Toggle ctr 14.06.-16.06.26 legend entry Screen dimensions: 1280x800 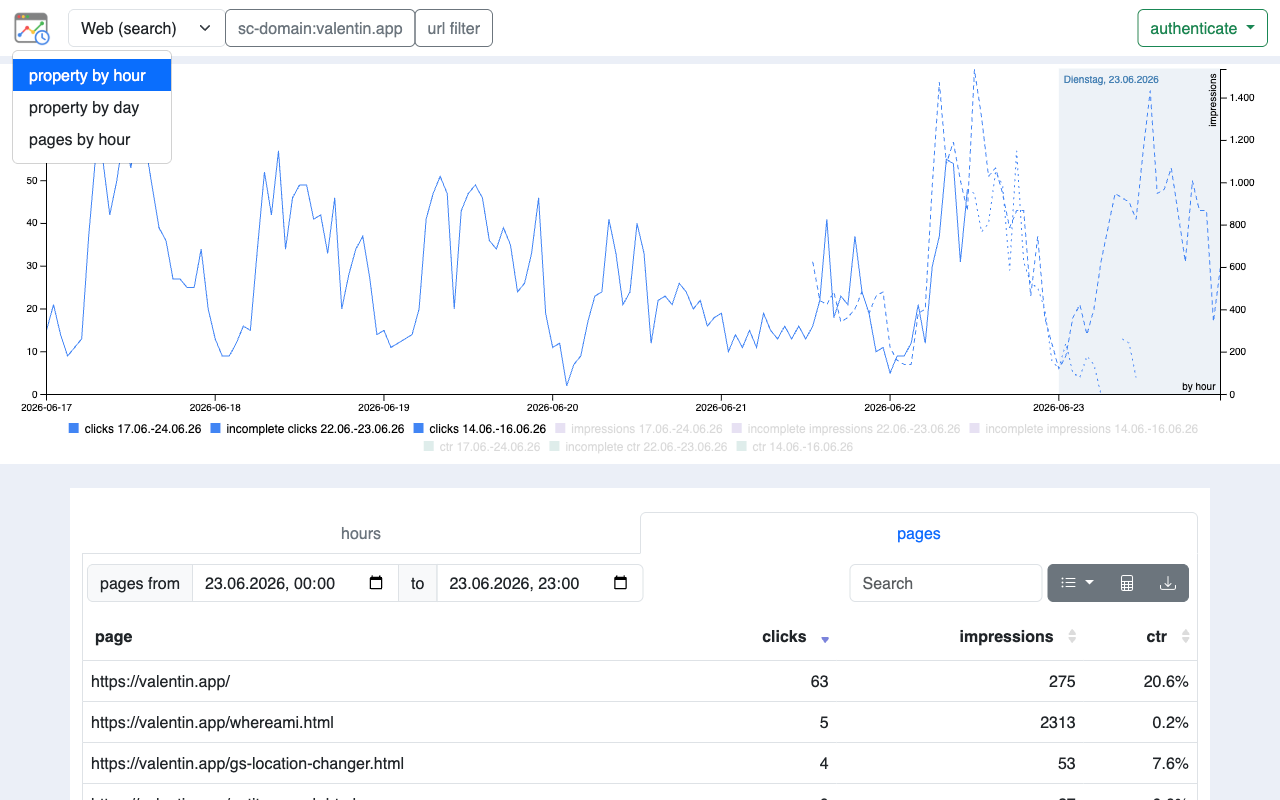click(x=794, y=447)
